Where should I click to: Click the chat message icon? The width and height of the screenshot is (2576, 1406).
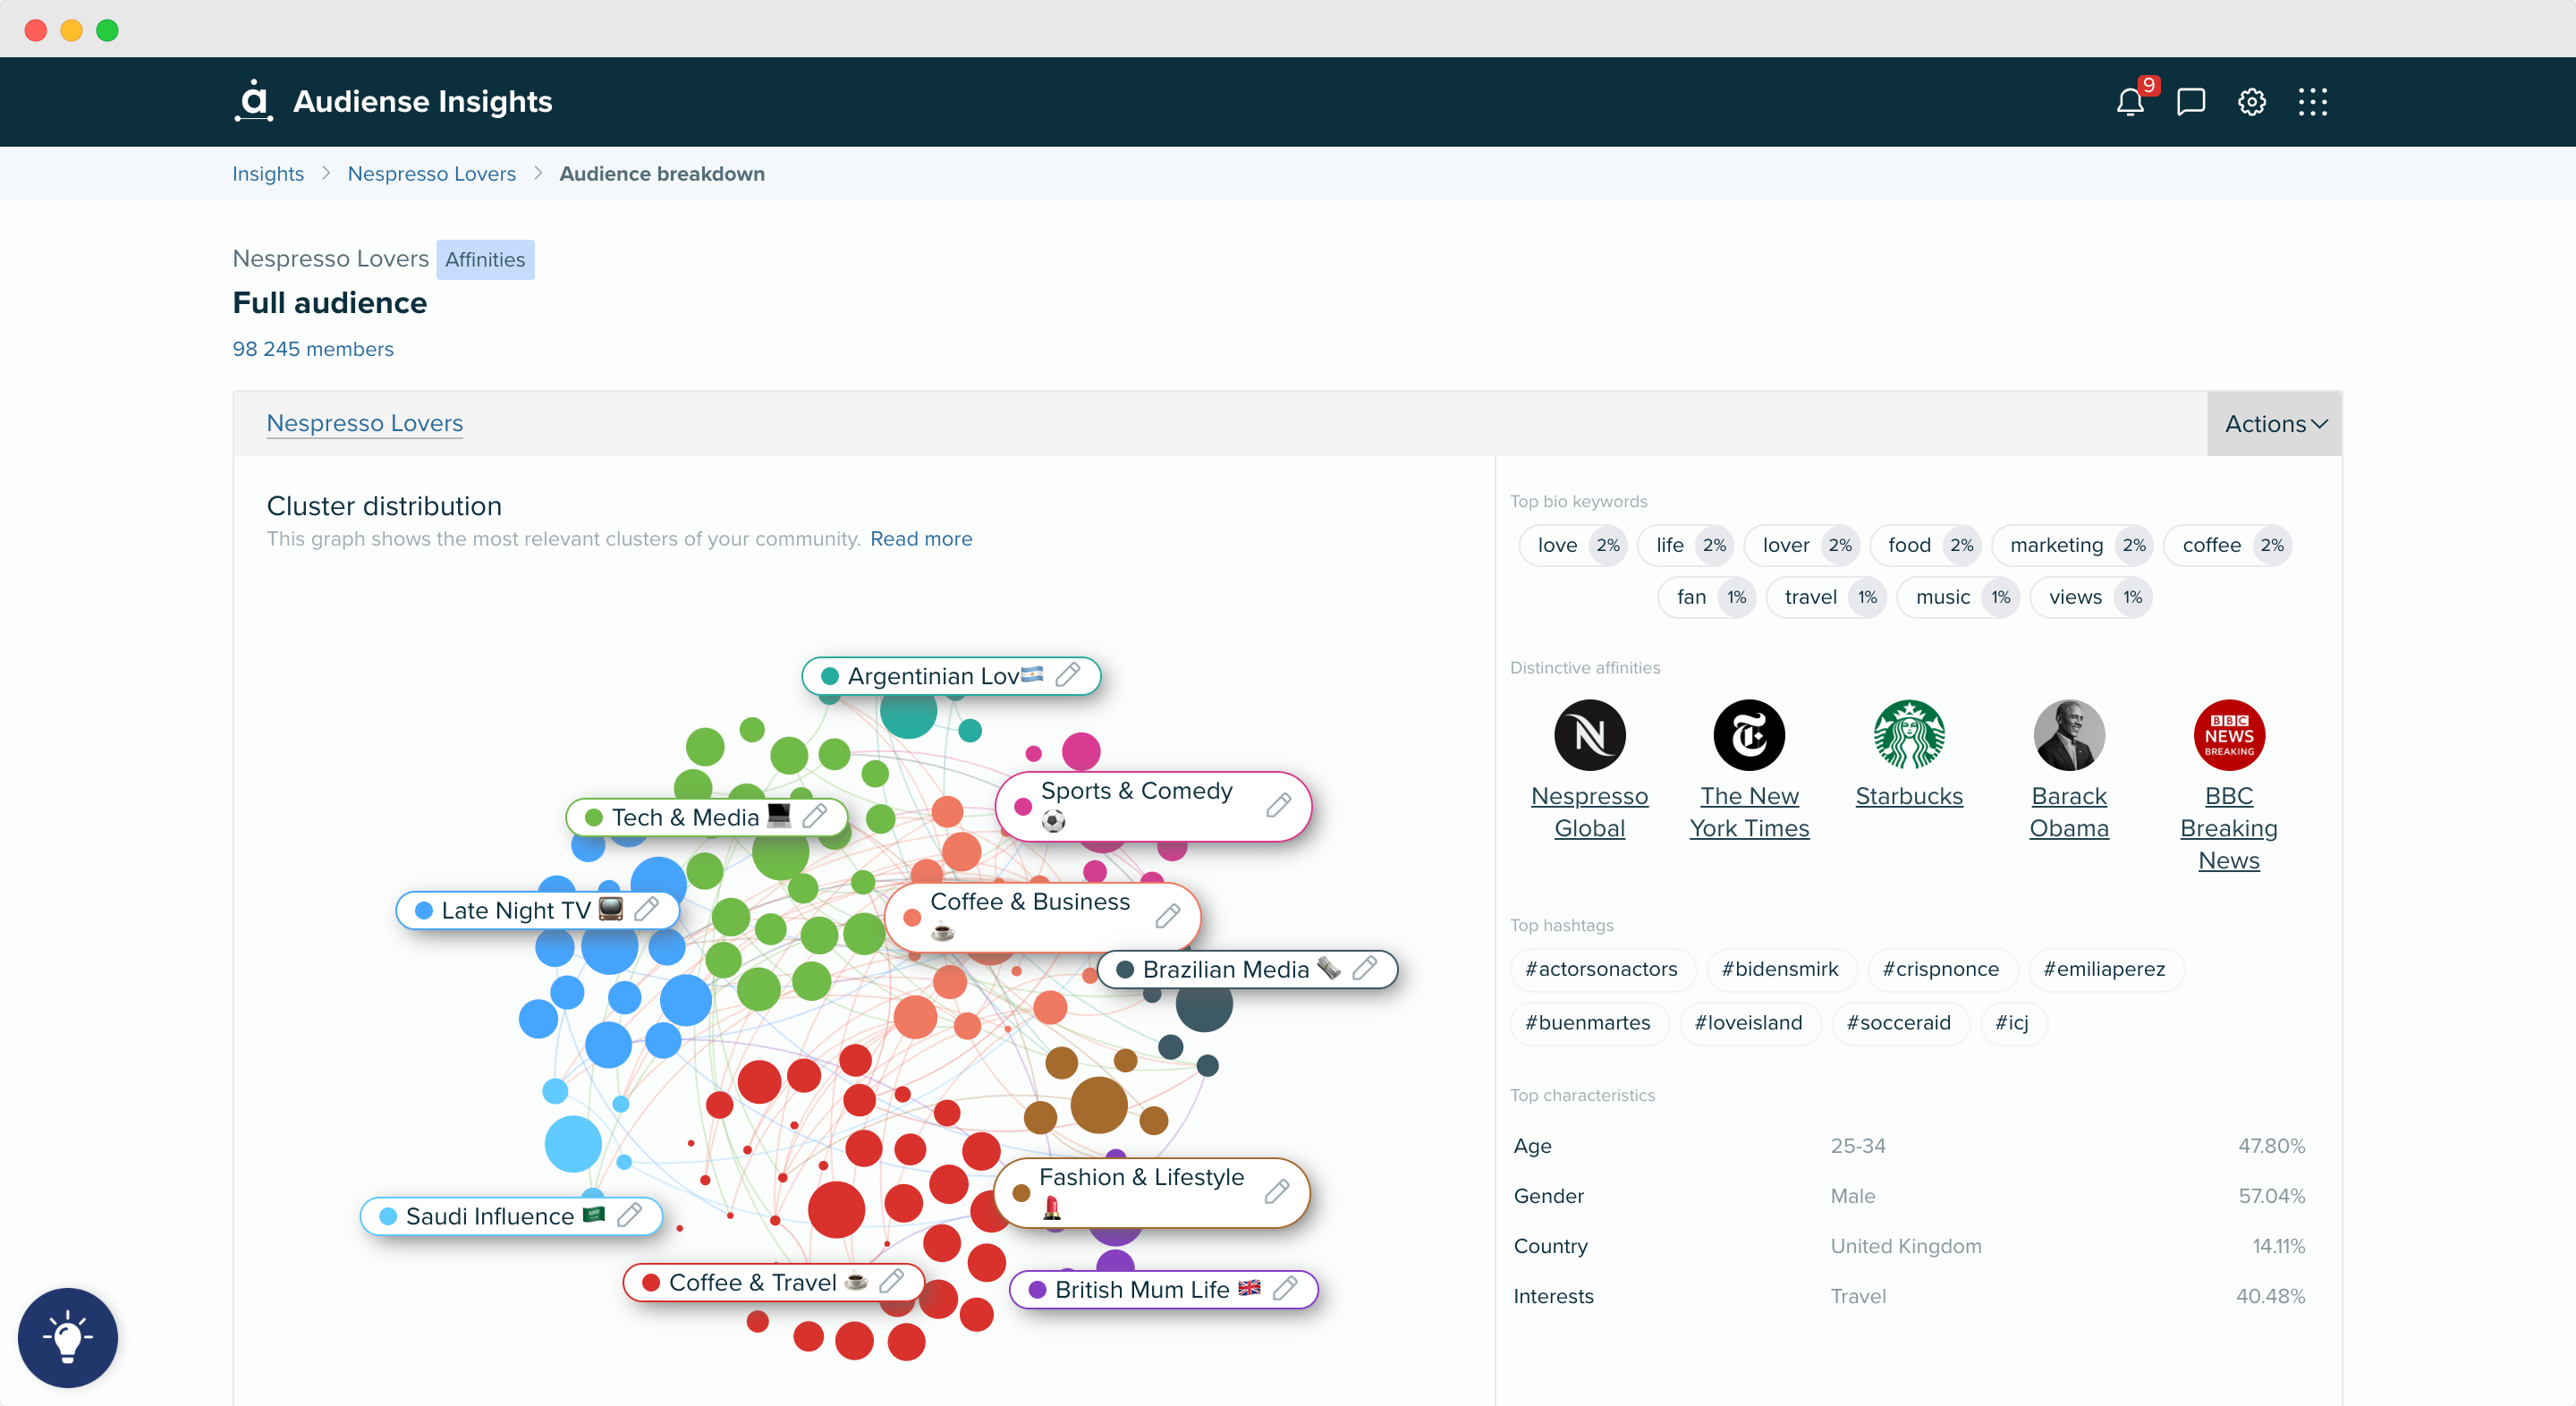tap(2188, 102)
